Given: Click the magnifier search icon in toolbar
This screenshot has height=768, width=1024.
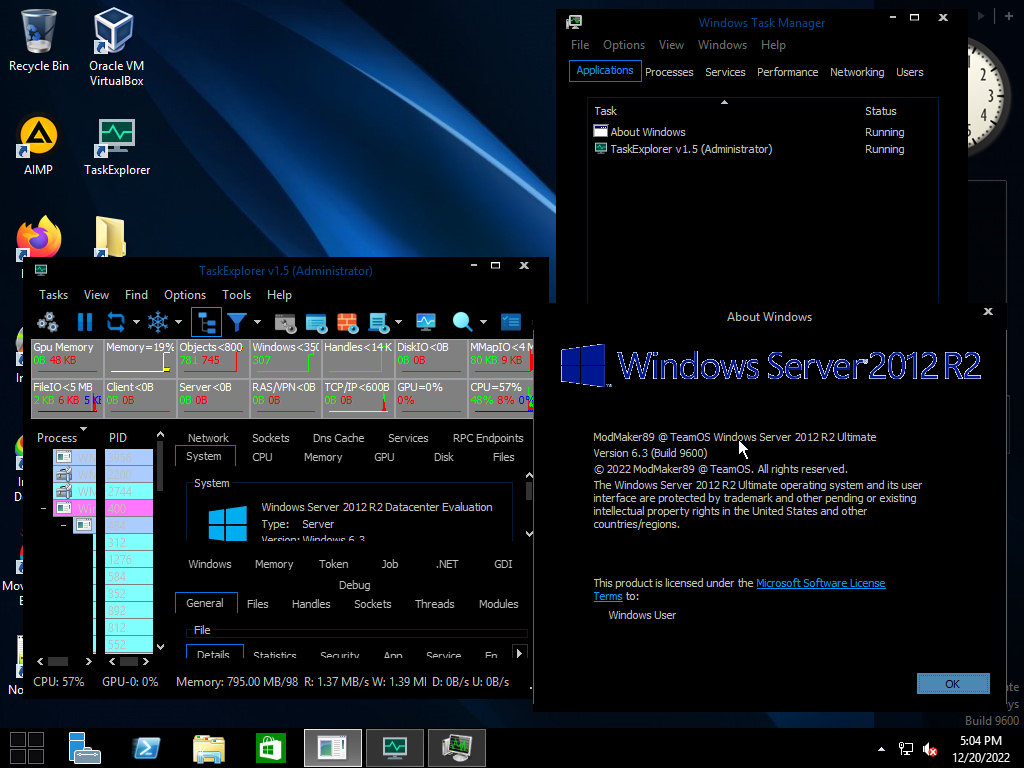Looking at the screenshot, I should coord(462,322).
